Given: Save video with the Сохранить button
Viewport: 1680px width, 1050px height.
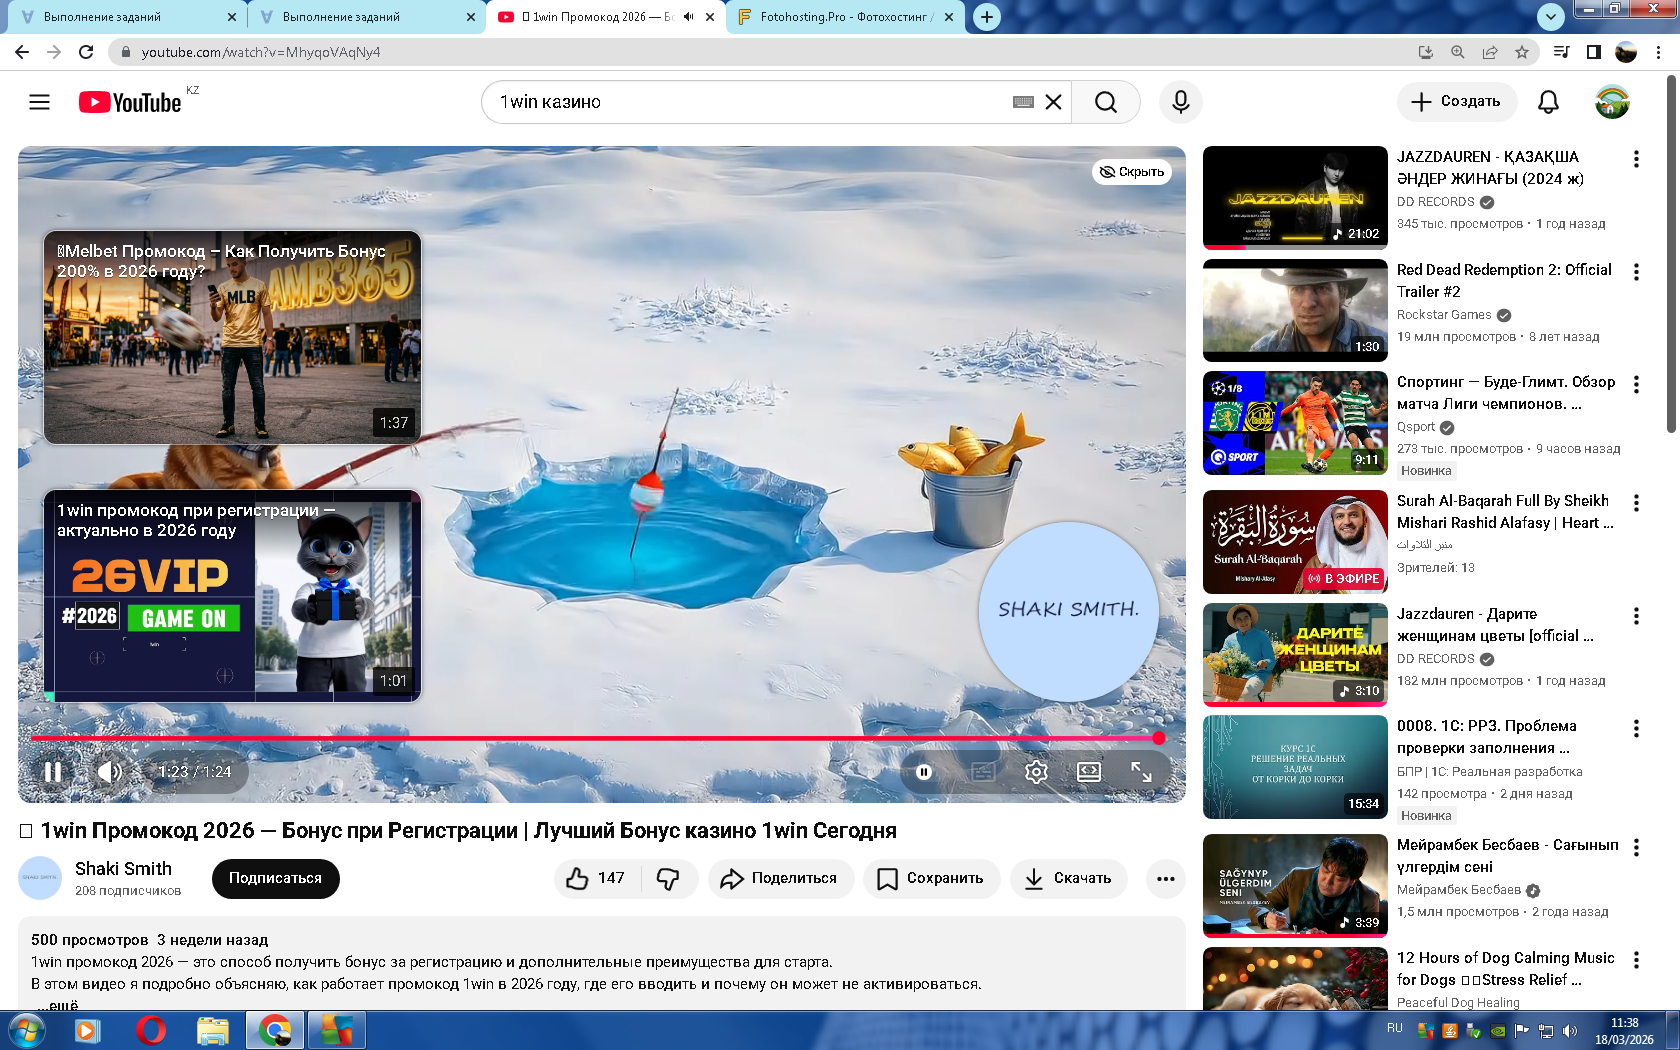Looking at the screenshot, I should [931, 879].
